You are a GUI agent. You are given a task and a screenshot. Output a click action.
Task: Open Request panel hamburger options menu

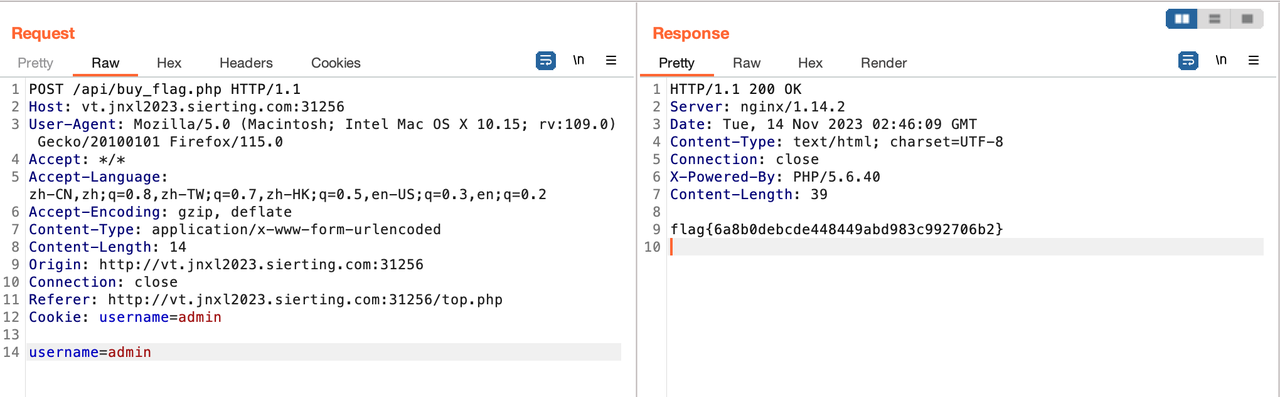click(611, 61)
